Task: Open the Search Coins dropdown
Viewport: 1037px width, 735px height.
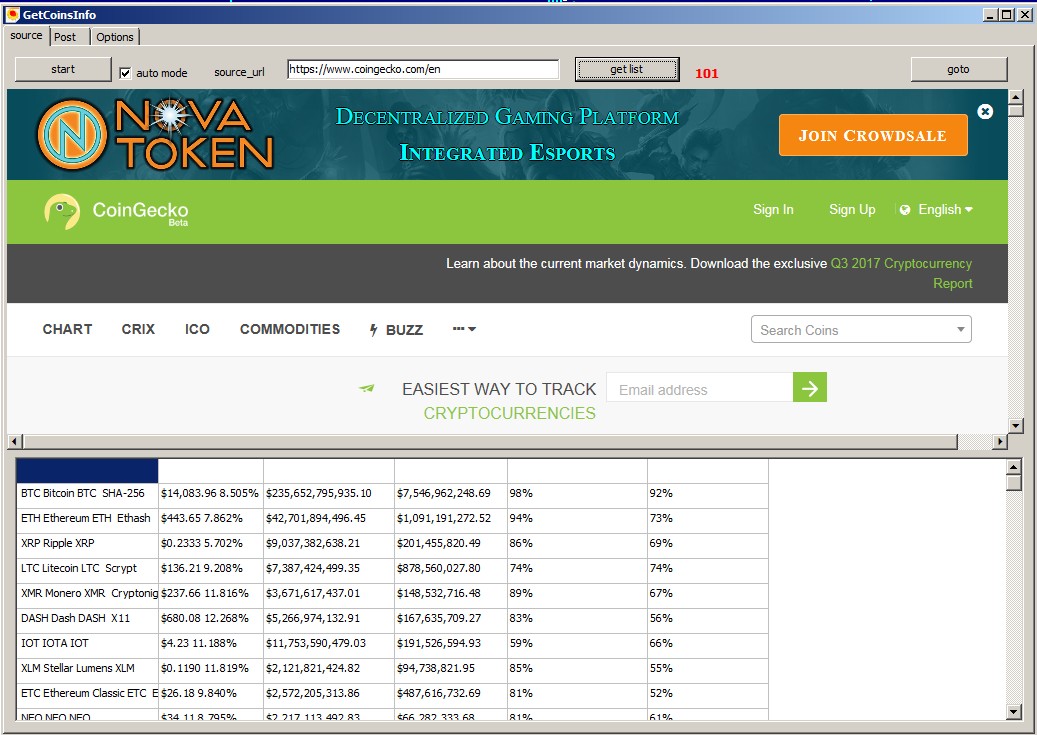Action: click(x=861, y=329)
